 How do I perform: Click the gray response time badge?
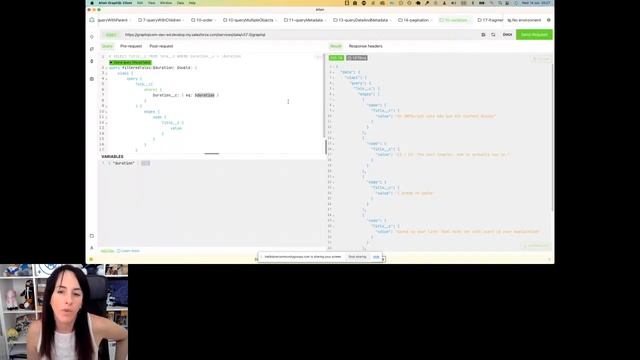pos(357,58)
